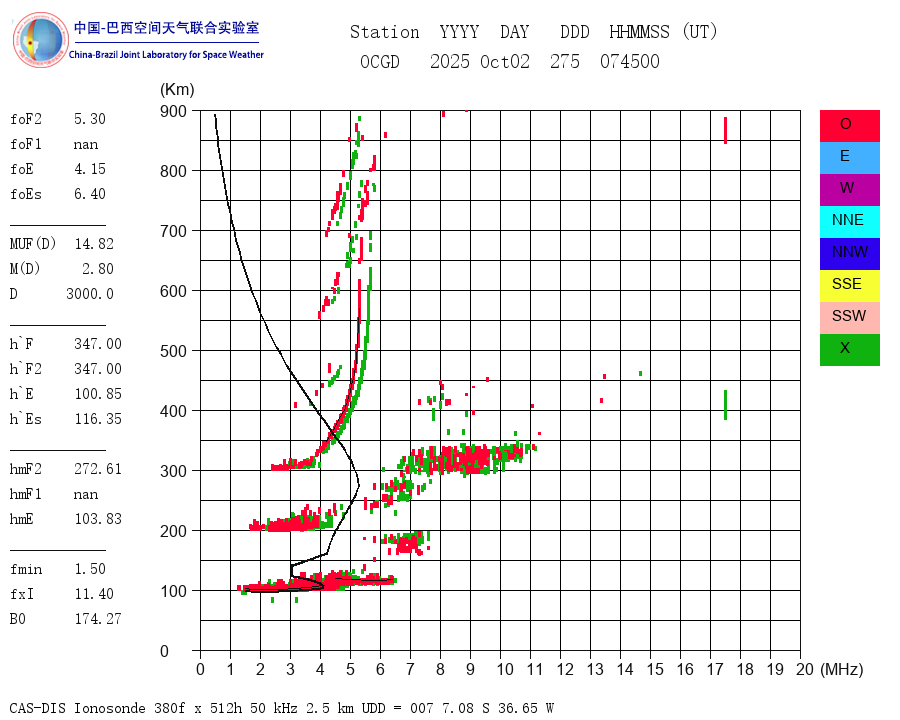Click the hmE value 103.83
The height and width of the screenshot is (720, 900).
[98, 519]
